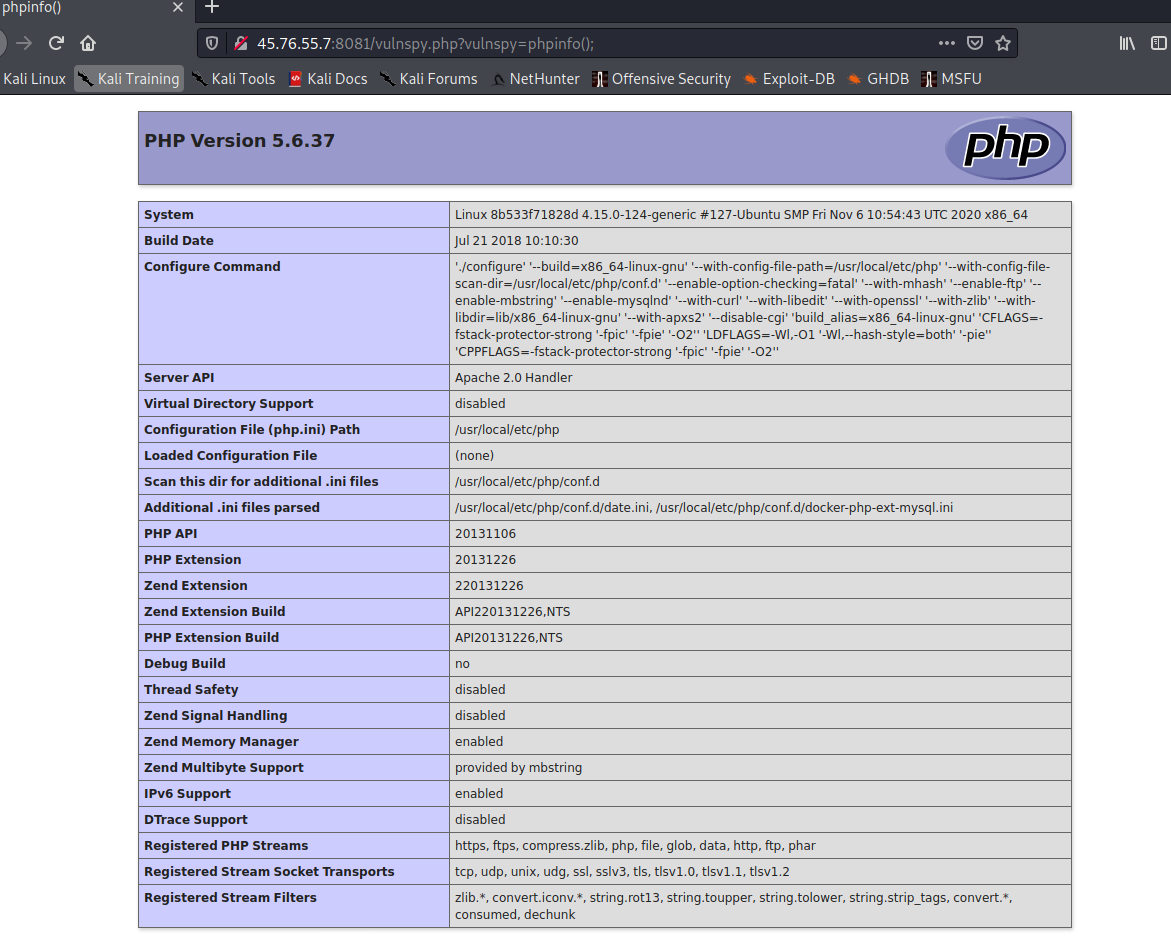Open the Kali Docs bookmark
The image size is (1171, 938).
coord(329,79)
